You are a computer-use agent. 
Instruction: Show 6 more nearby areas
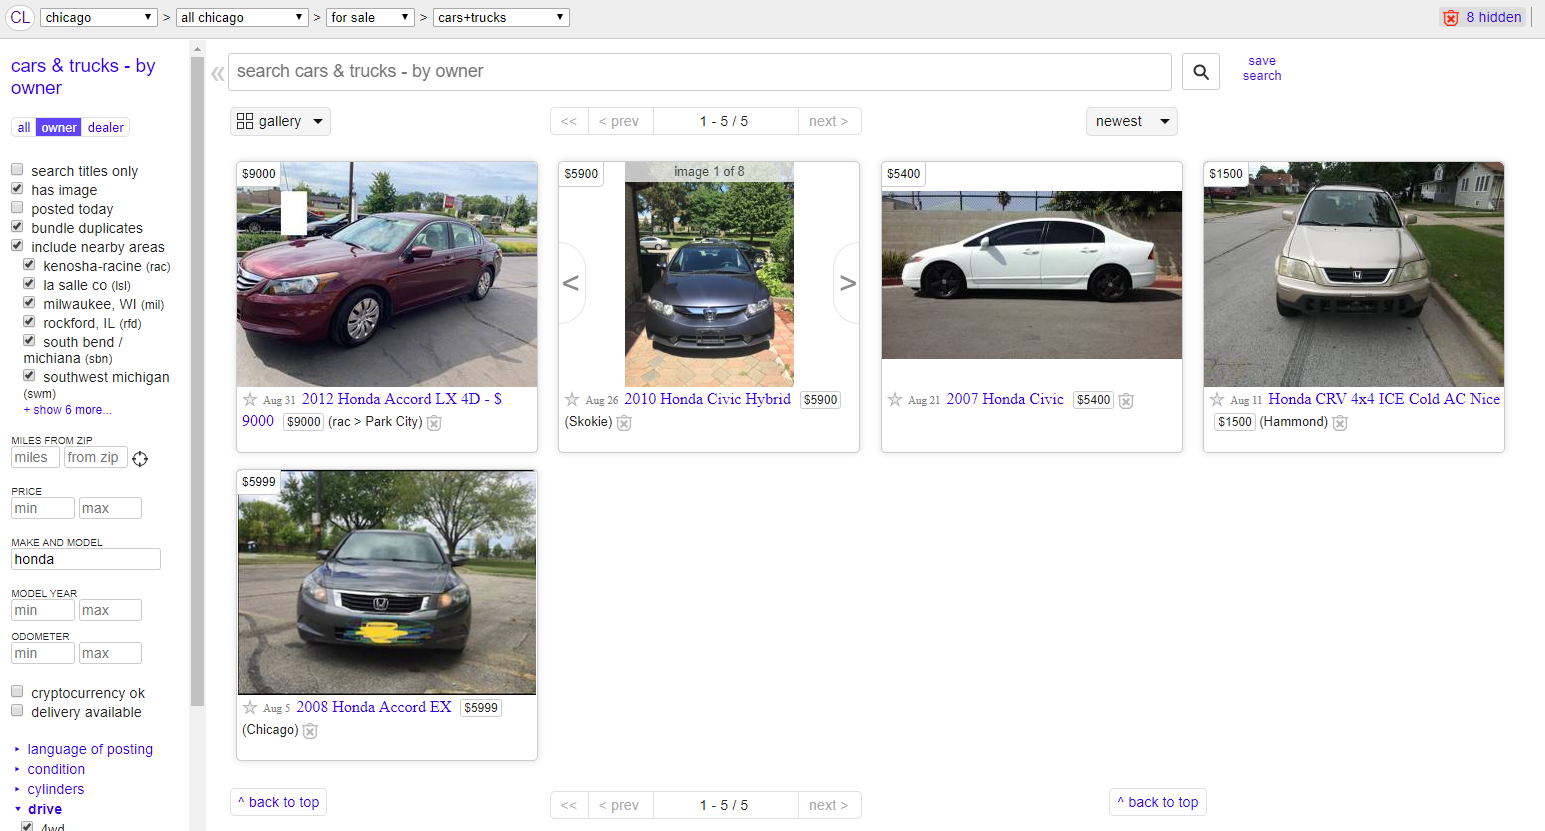pyautogui.click(x=67, y=410)
